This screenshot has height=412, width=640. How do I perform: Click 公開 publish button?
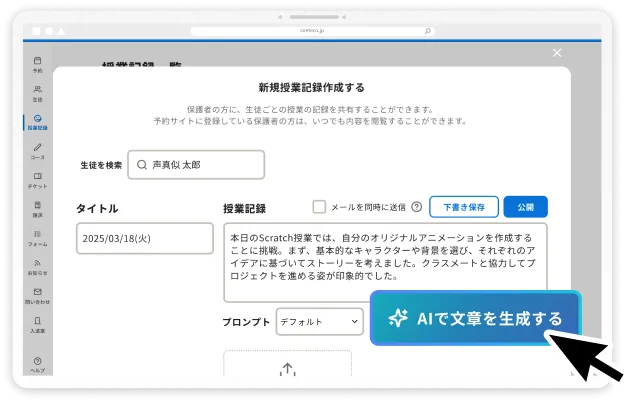point(525,207)
